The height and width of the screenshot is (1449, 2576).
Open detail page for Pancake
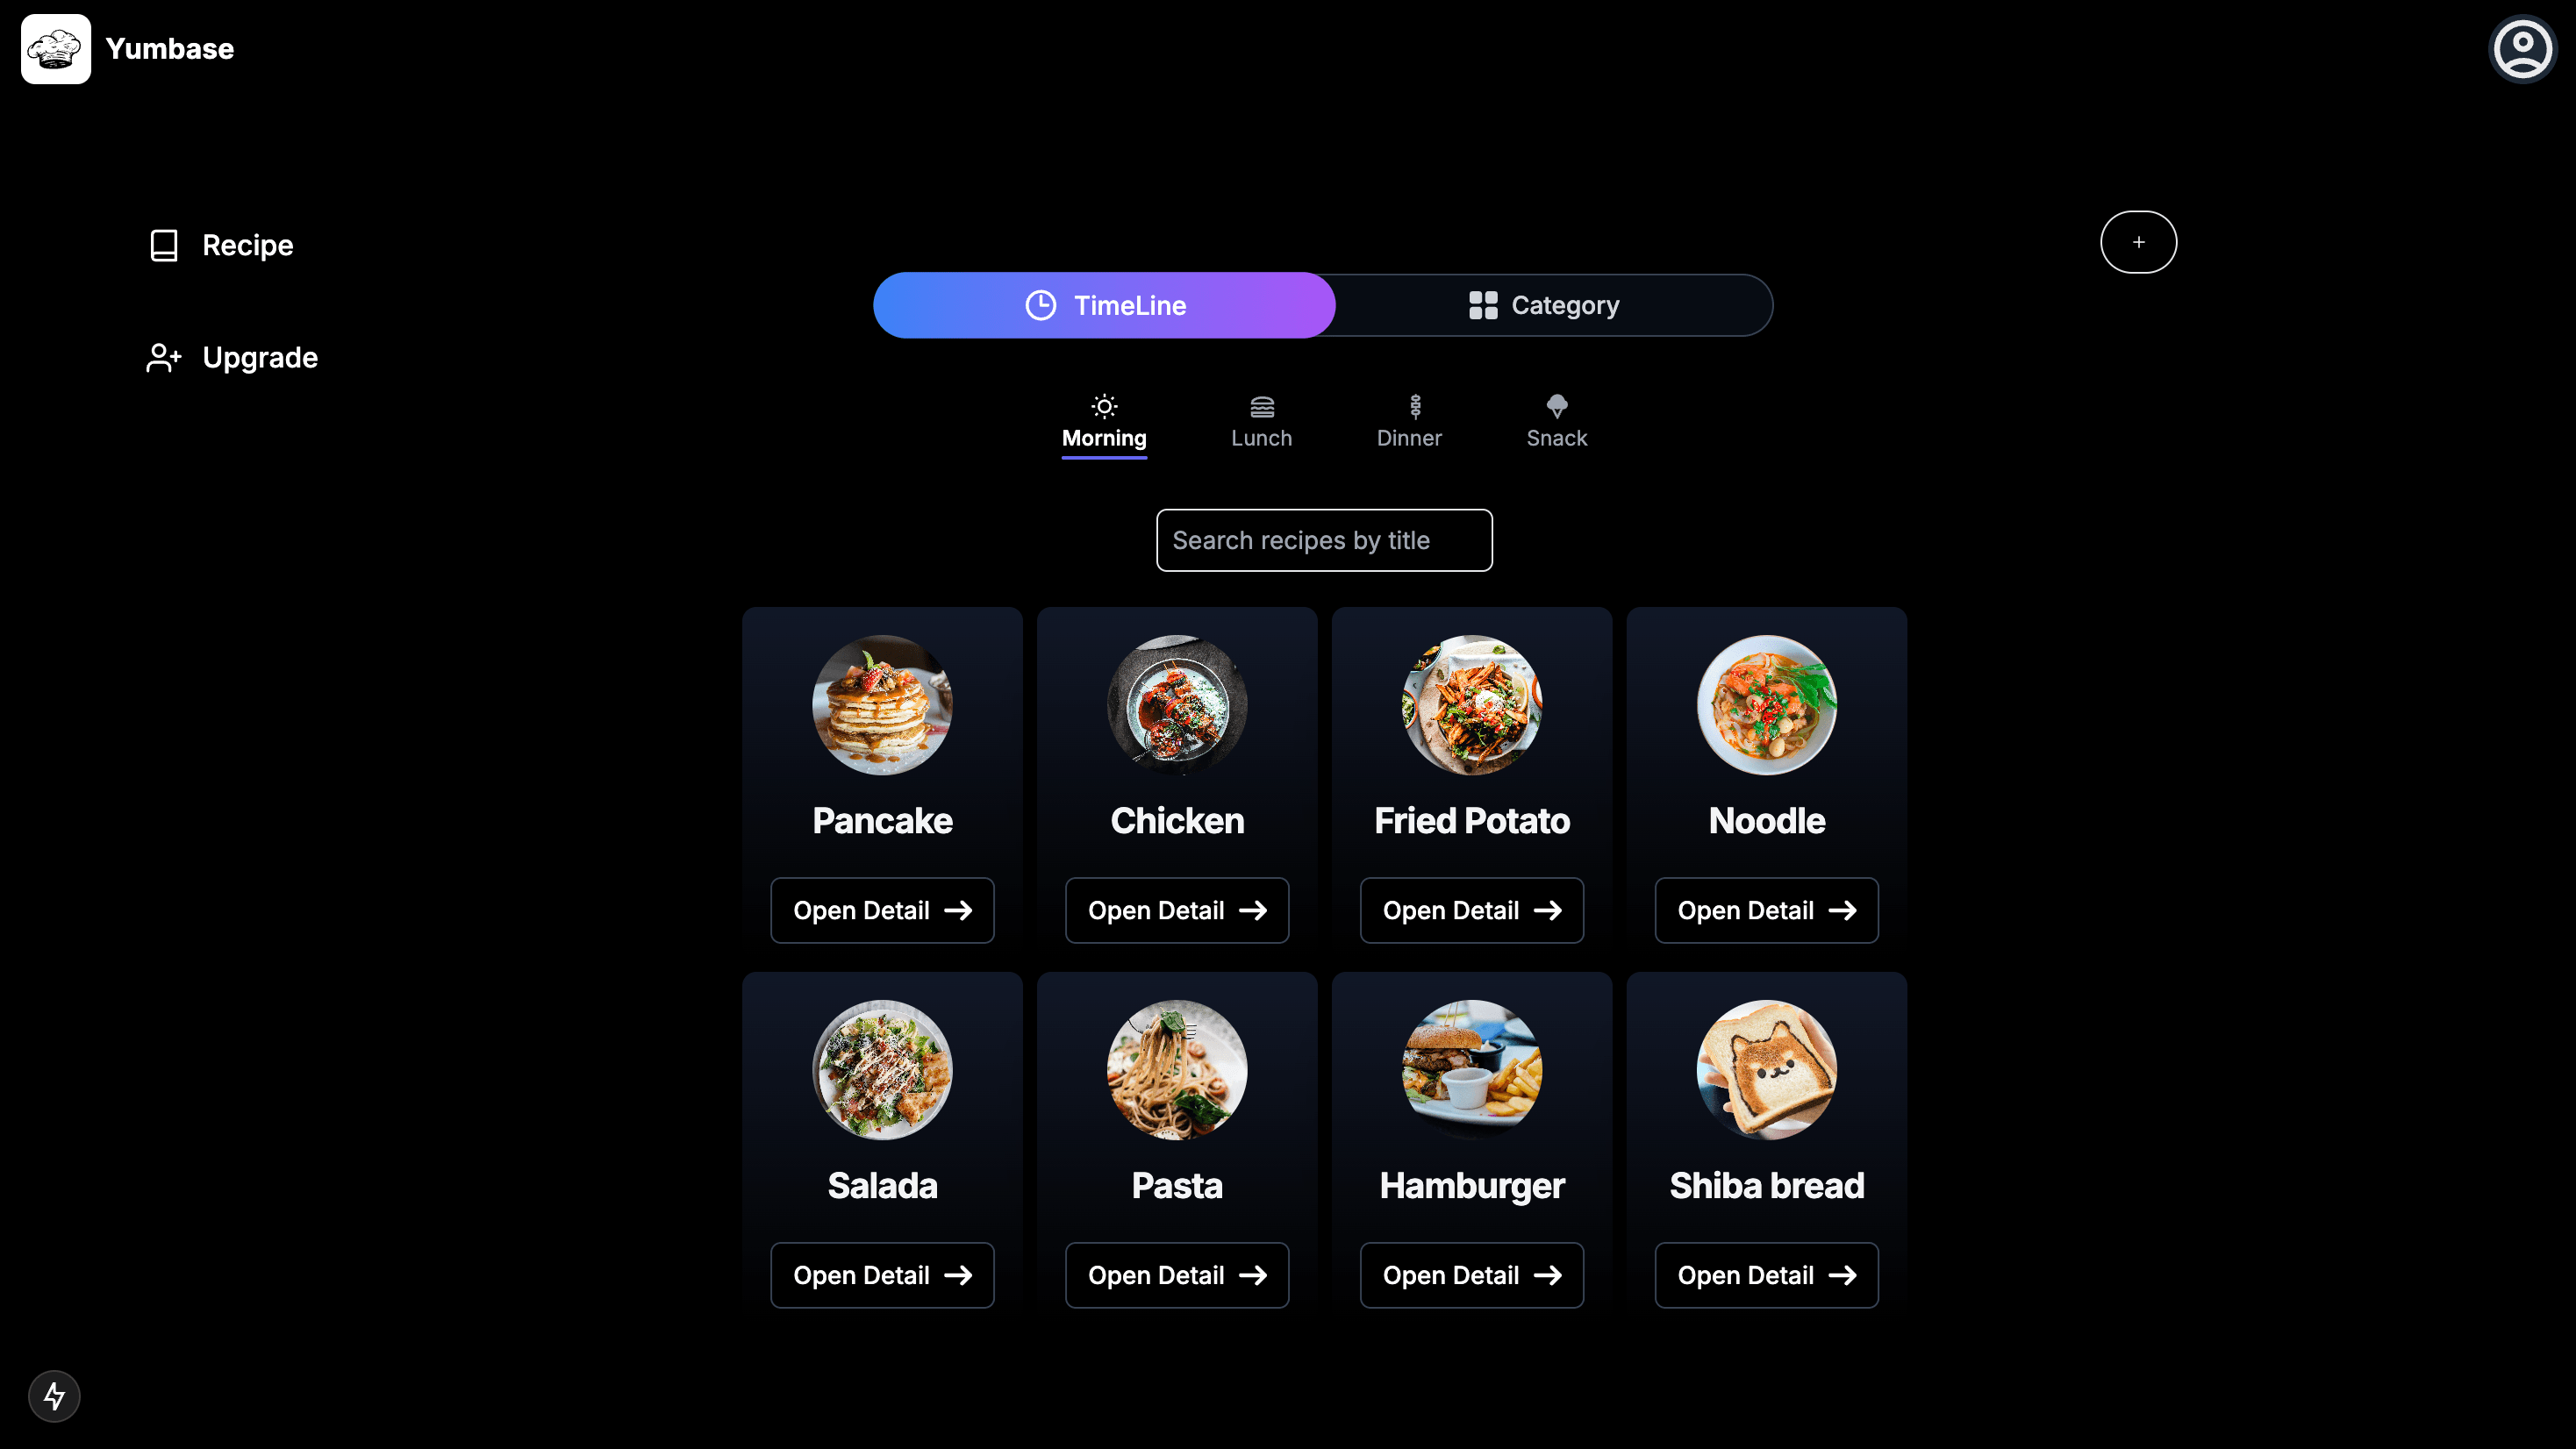(881, 910)
